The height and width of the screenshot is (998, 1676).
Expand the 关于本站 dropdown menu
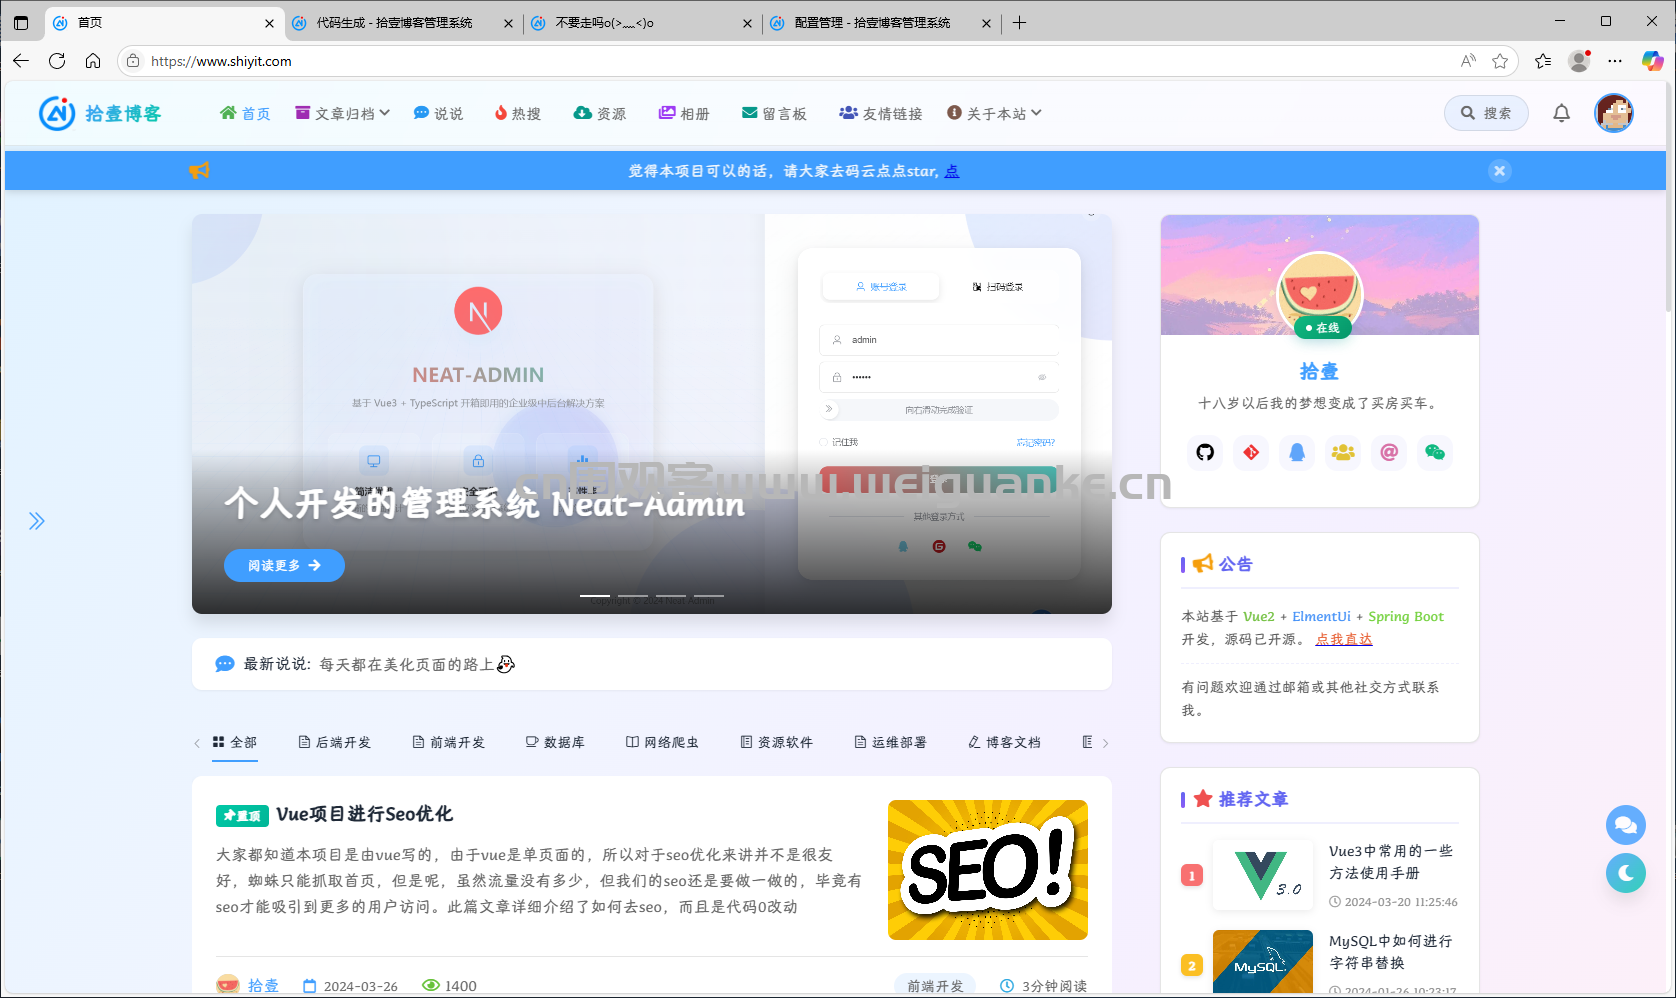click(994, 113)
